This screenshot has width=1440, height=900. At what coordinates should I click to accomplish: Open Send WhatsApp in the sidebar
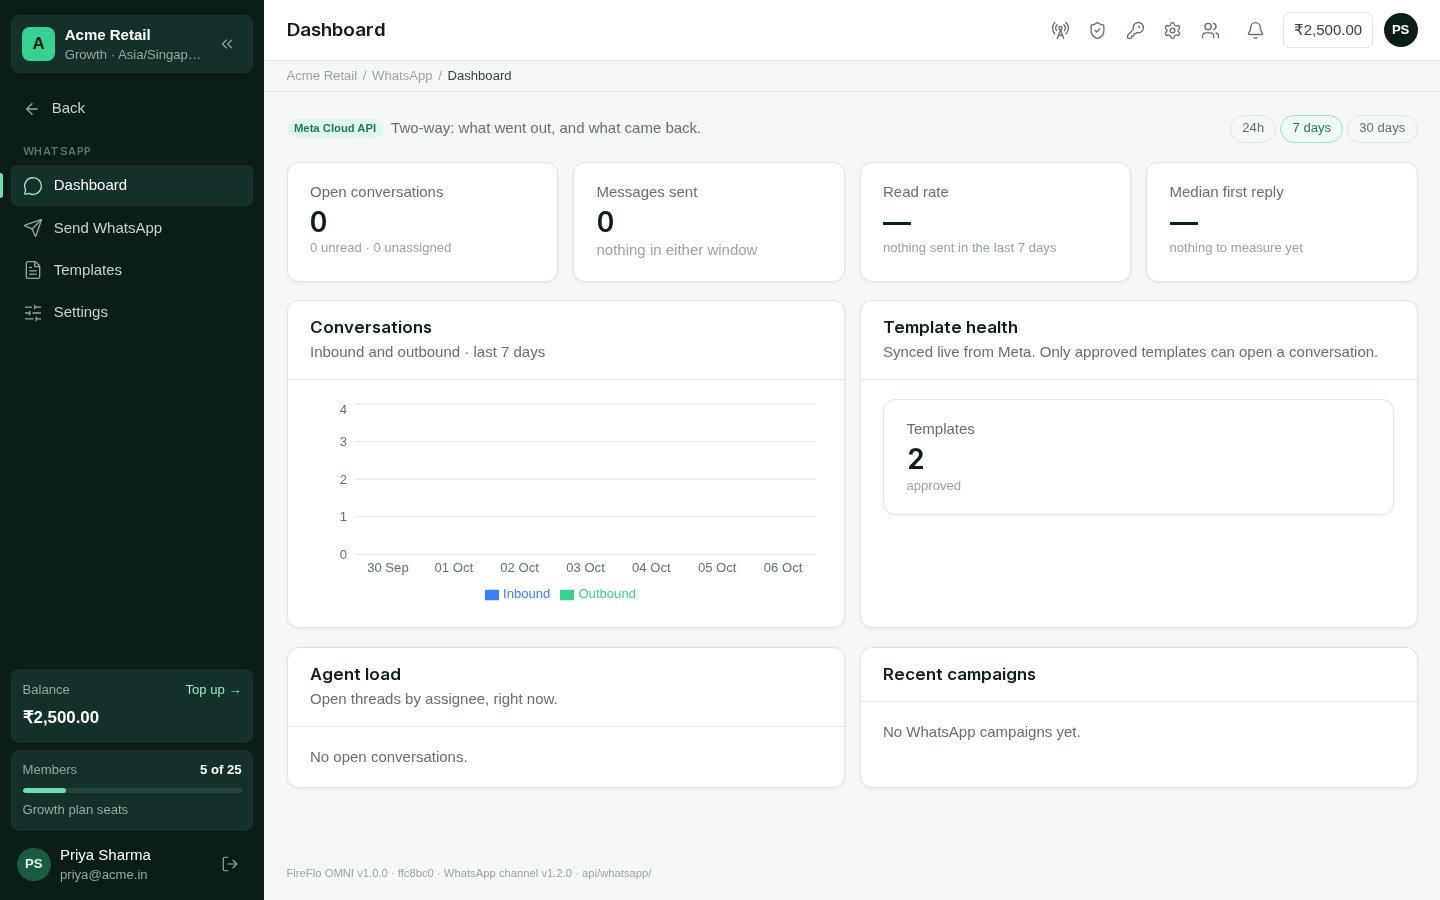(x=131, y=228)
